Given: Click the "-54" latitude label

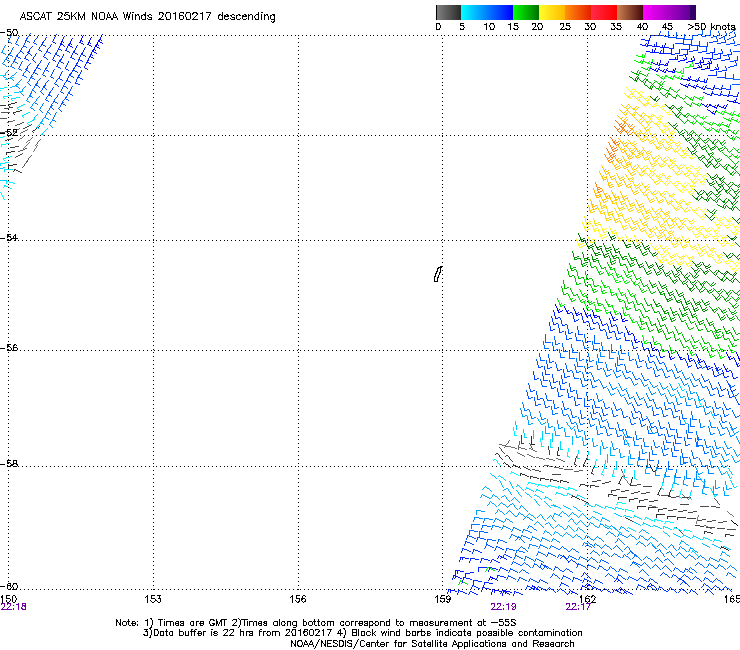Looking at the screenshot, I should [x=9, y=237].
